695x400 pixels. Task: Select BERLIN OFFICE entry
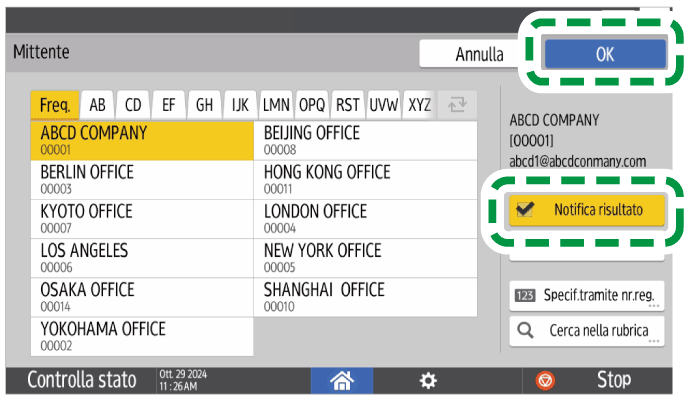pos(142,180)
